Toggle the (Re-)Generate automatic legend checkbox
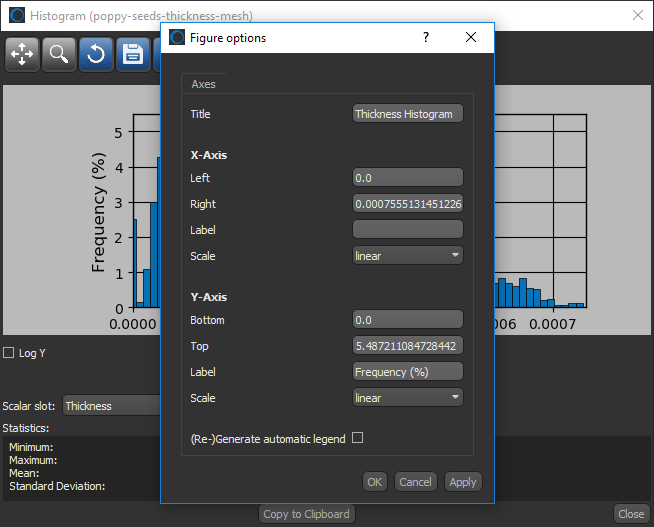The width and height of the screenshot is (654, 527). click(357, 438)
